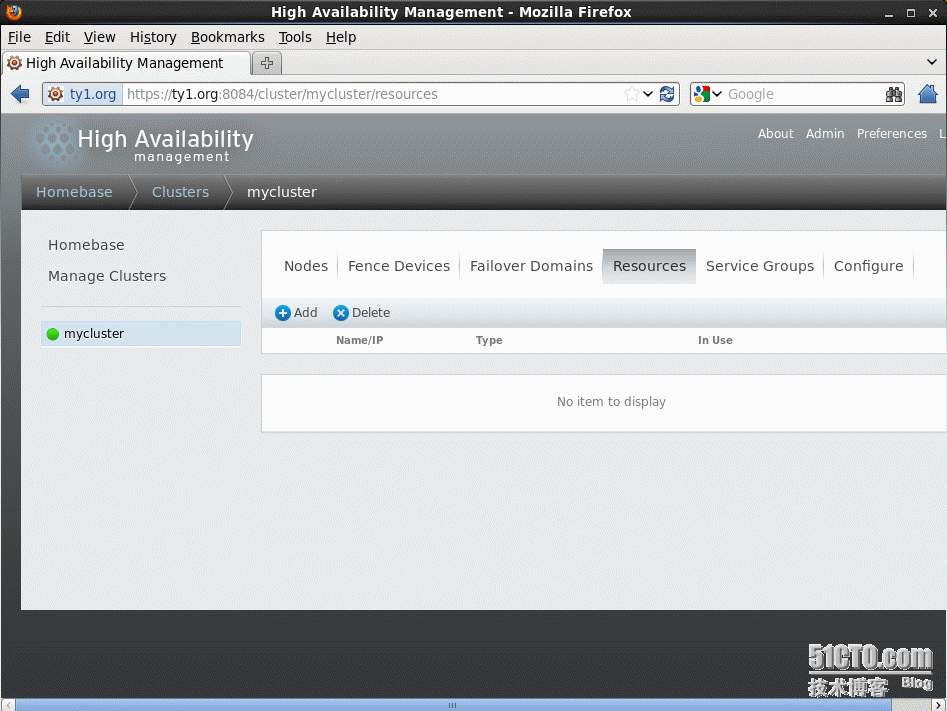The height and width of the screenshot is (711, 947).
Task: Click the horizontal scrollbar thumb
Action: [x=453, y=705]
